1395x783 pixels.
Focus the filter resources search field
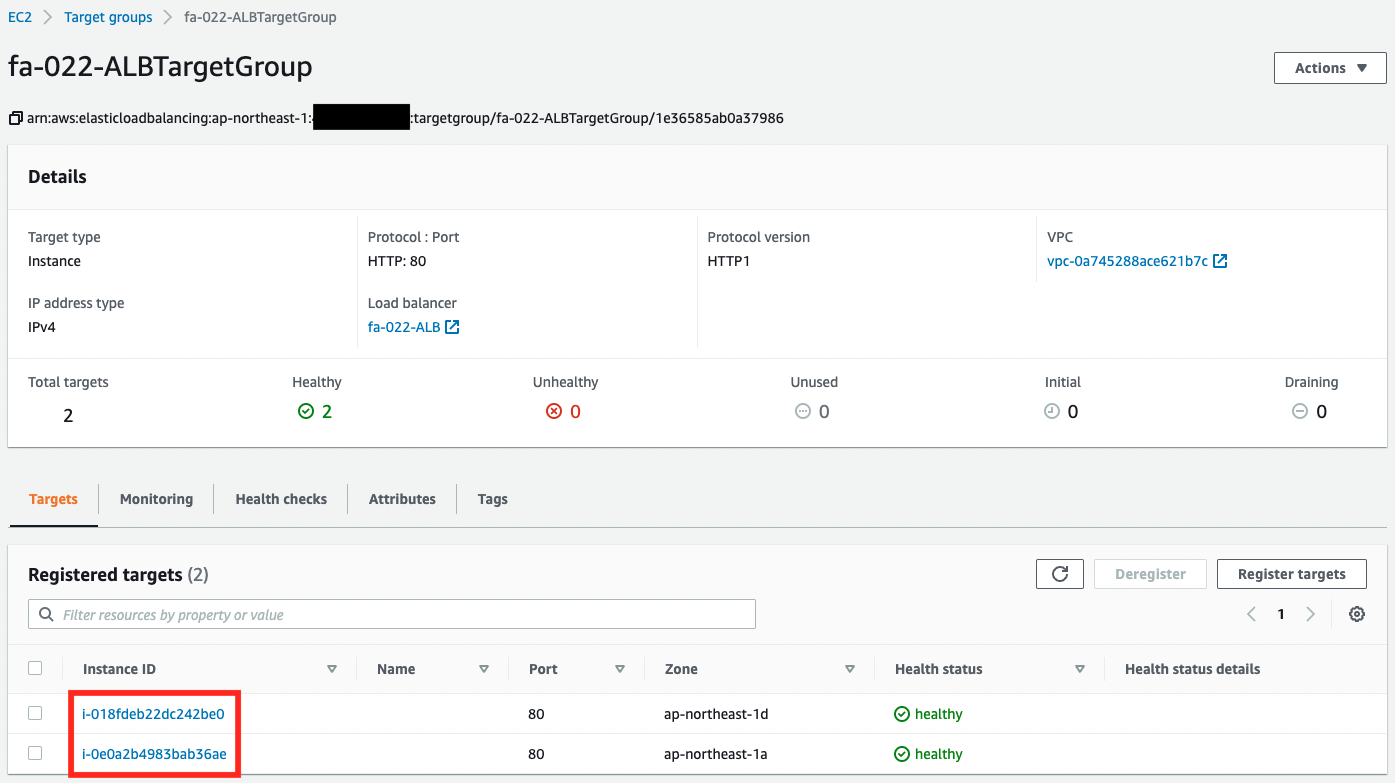[x=400, y=614]
